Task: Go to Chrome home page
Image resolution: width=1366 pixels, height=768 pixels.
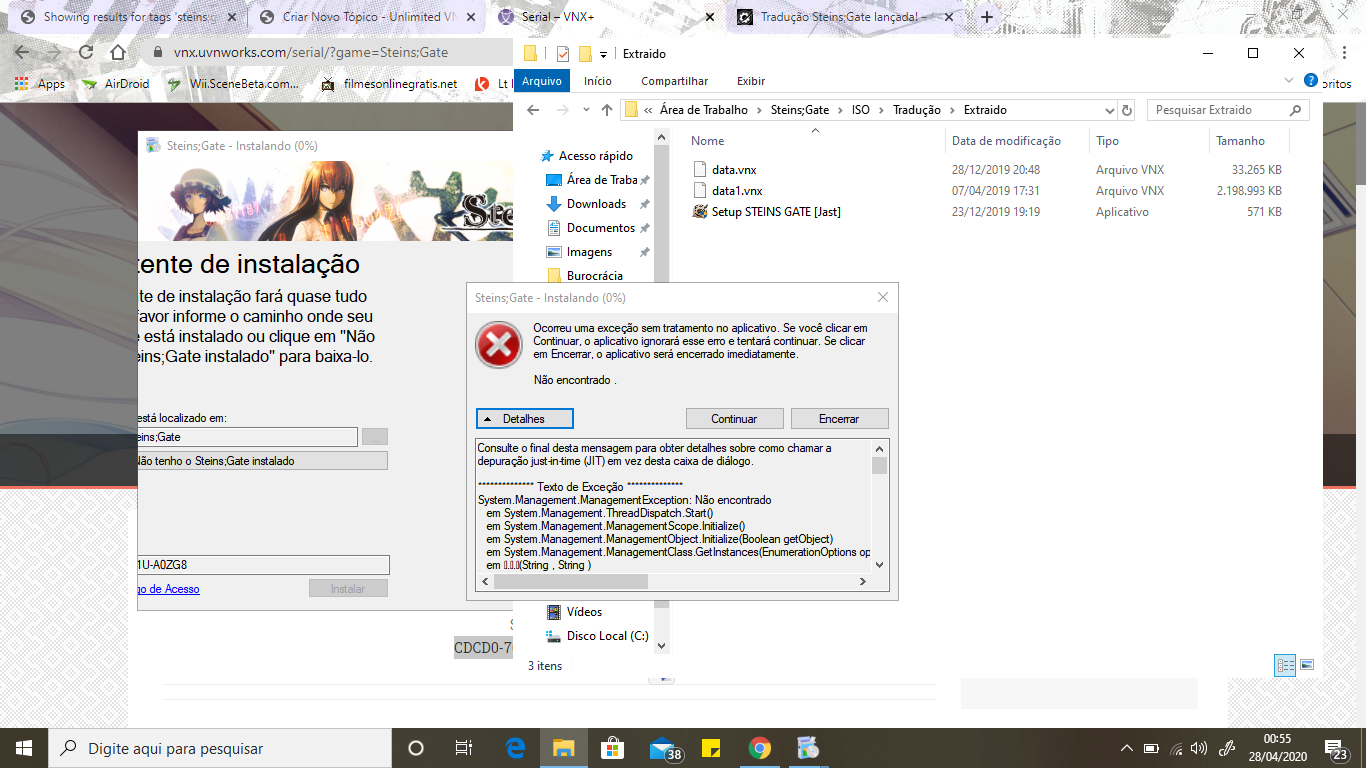Action: (118, 52)
